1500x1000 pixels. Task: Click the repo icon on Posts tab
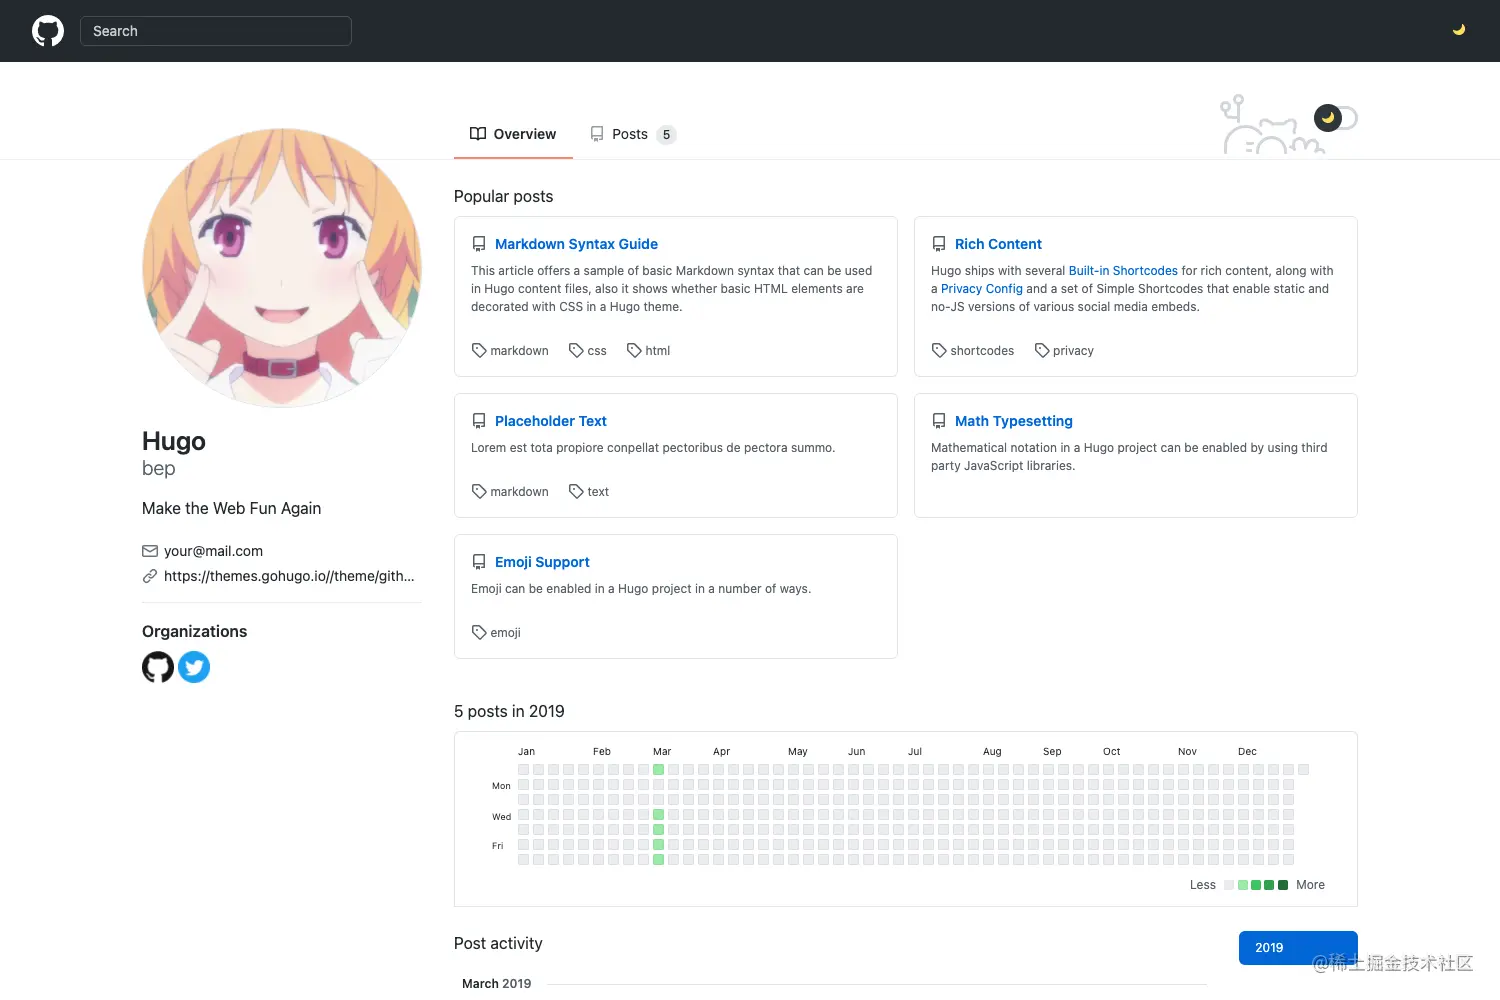[597, 134]
